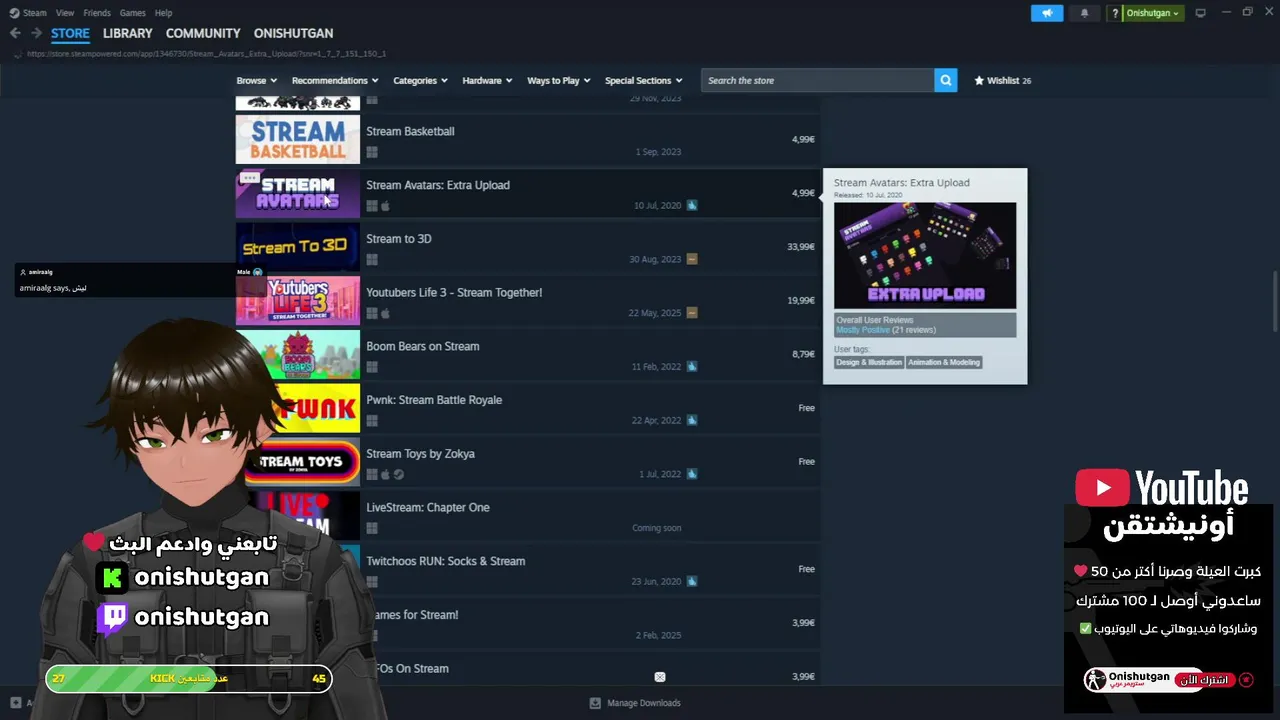The height and width of the screenshot is (720, 1280).
Task: Expand the Recommendations dropdown
Action: 335,80
